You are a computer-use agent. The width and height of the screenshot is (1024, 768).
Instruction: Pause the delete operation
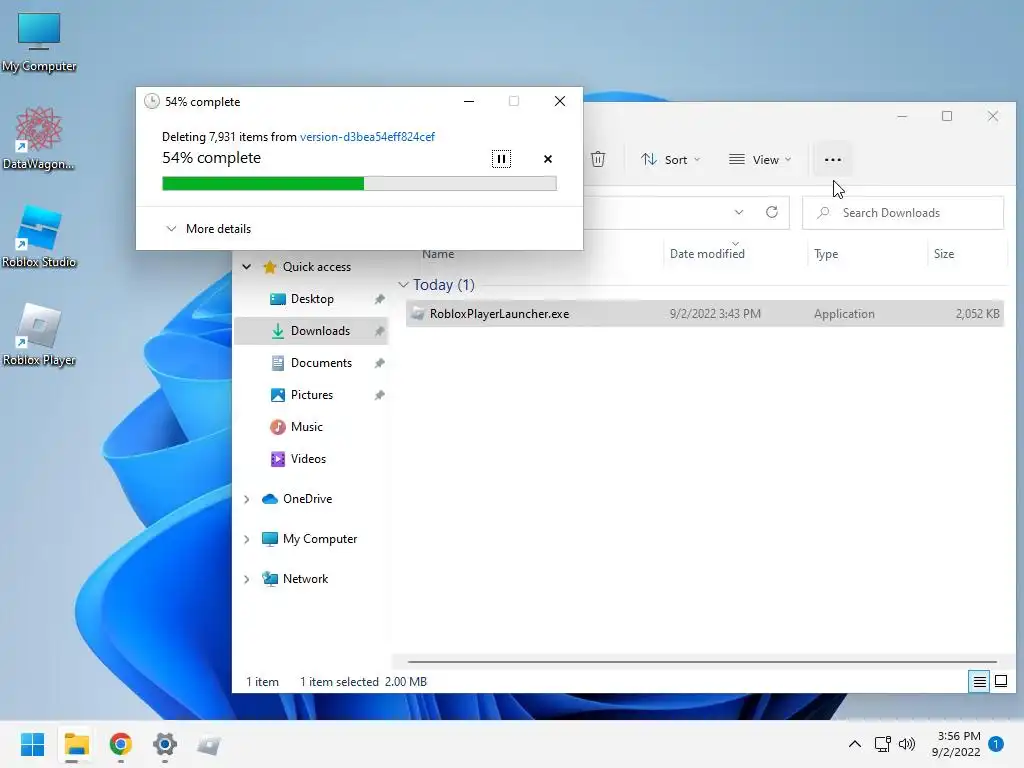501,159
